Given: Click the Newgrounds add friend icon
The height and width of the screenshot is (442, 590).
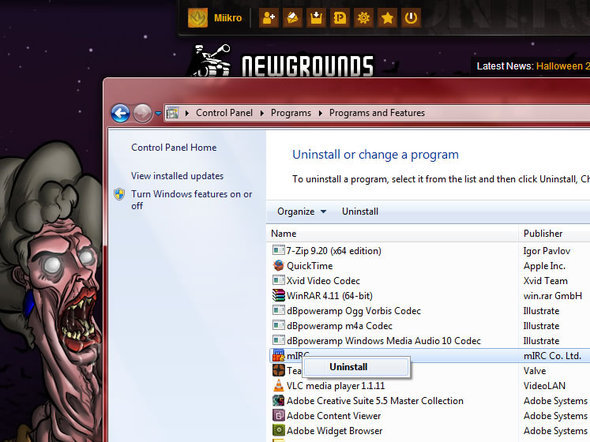Looking at the screenshot, I should (269, 18).
